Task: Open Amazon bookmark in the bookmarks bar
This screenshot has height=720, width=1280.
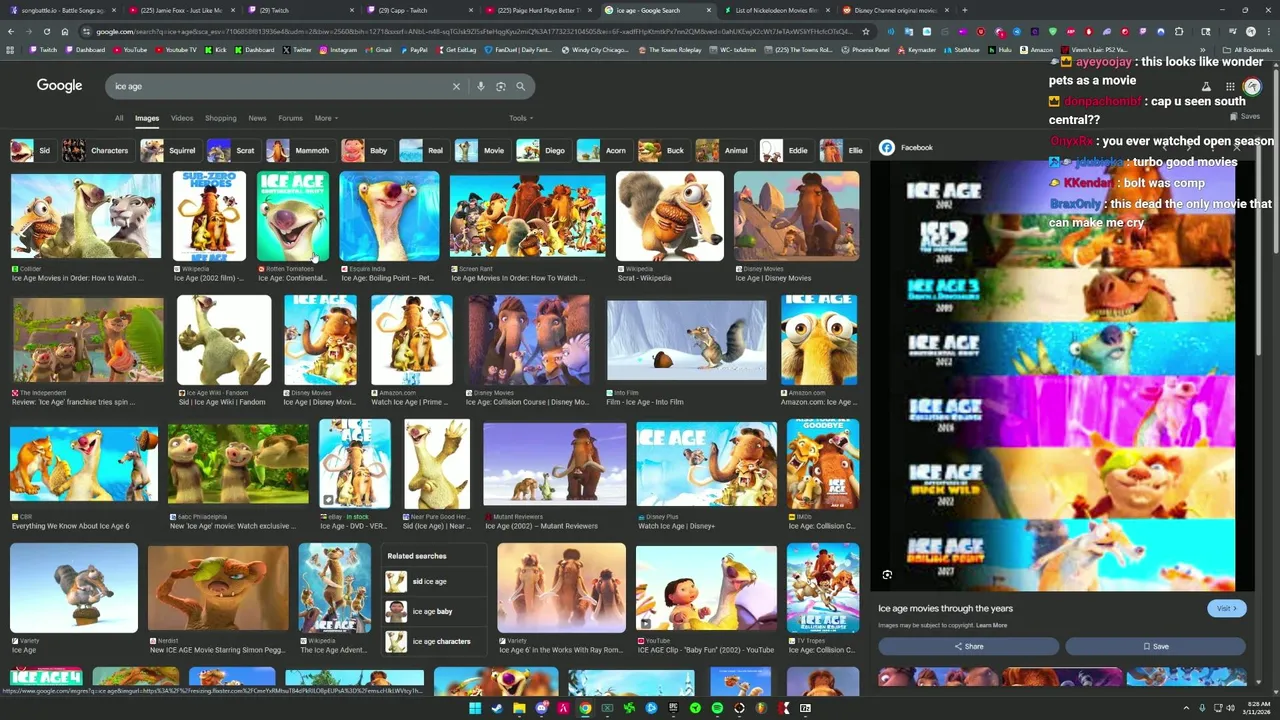Action: [x=1036, y=49]
